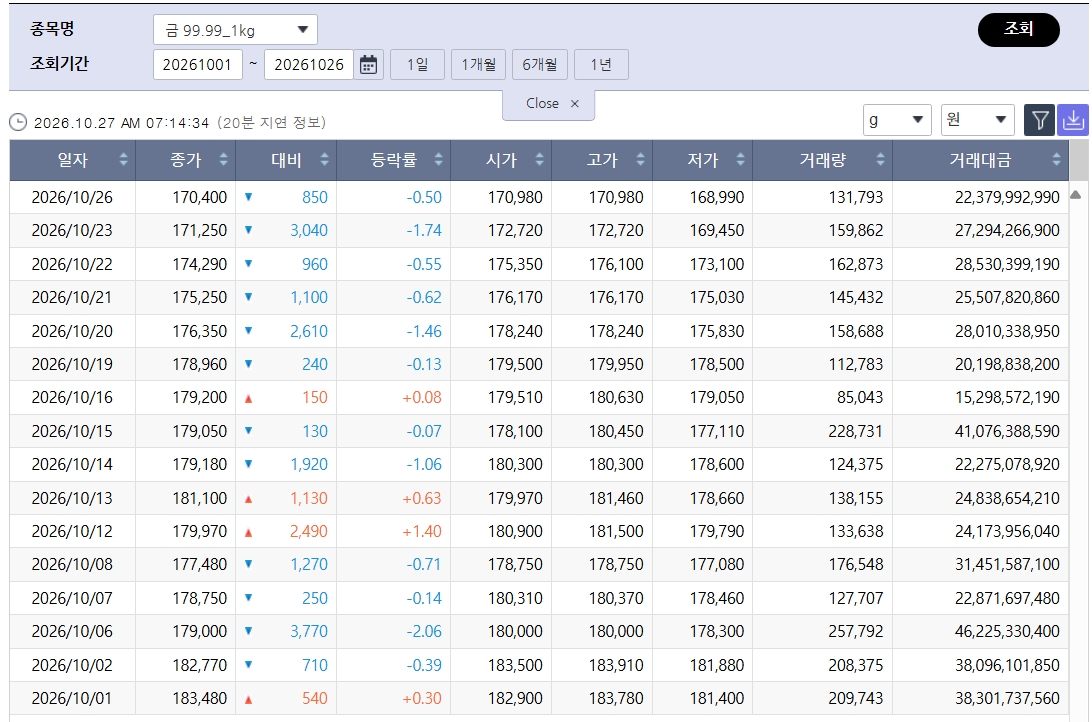Click the filter funnel icon
Viewport: 1092px width, 722px height.
tap(1039, 120)
